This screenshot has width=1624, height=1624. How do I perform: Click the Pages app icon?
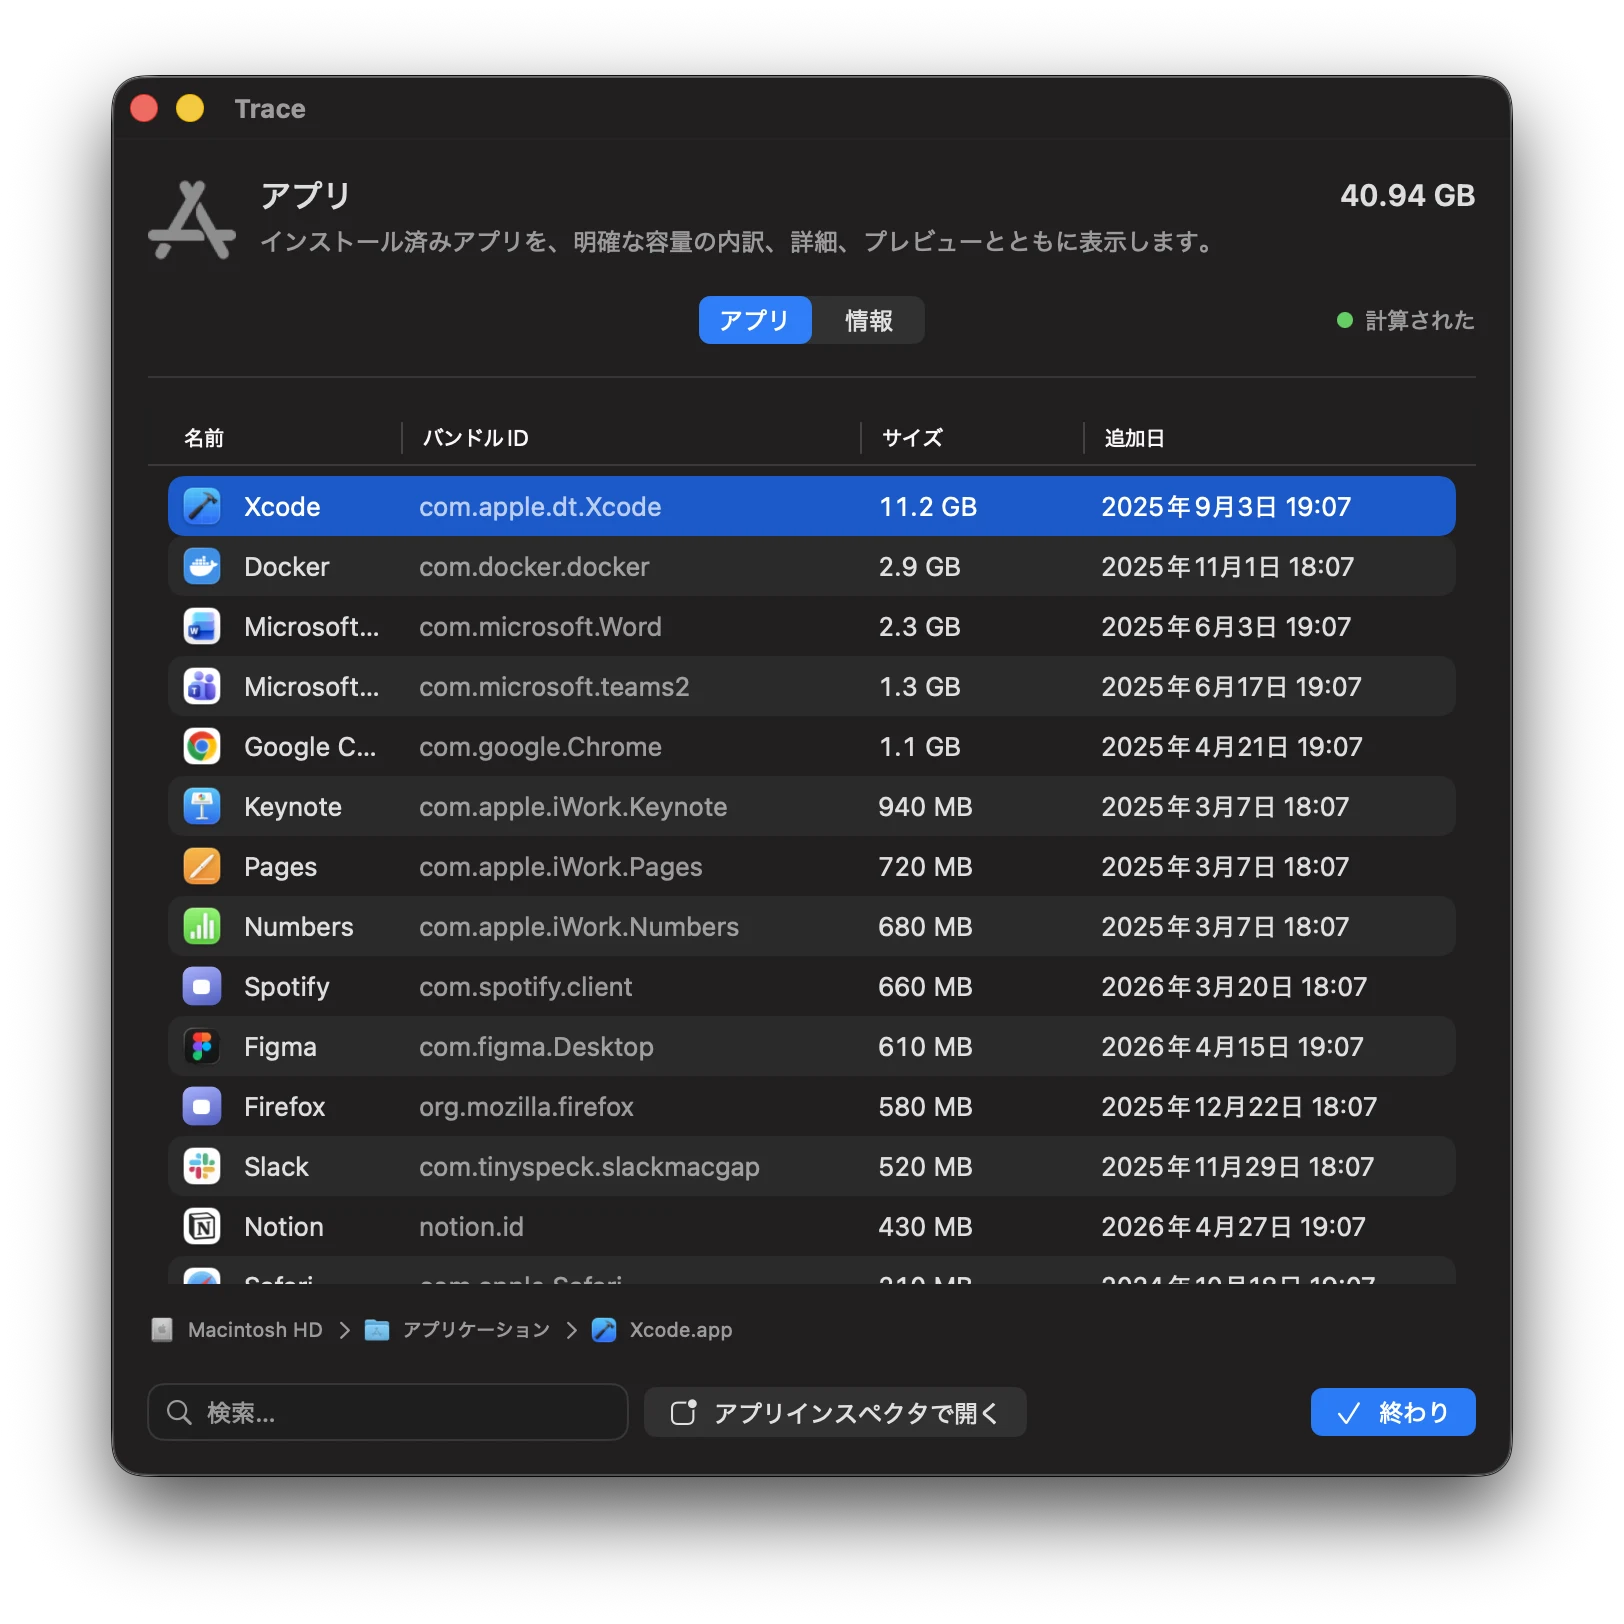click(x=202, y=867)
